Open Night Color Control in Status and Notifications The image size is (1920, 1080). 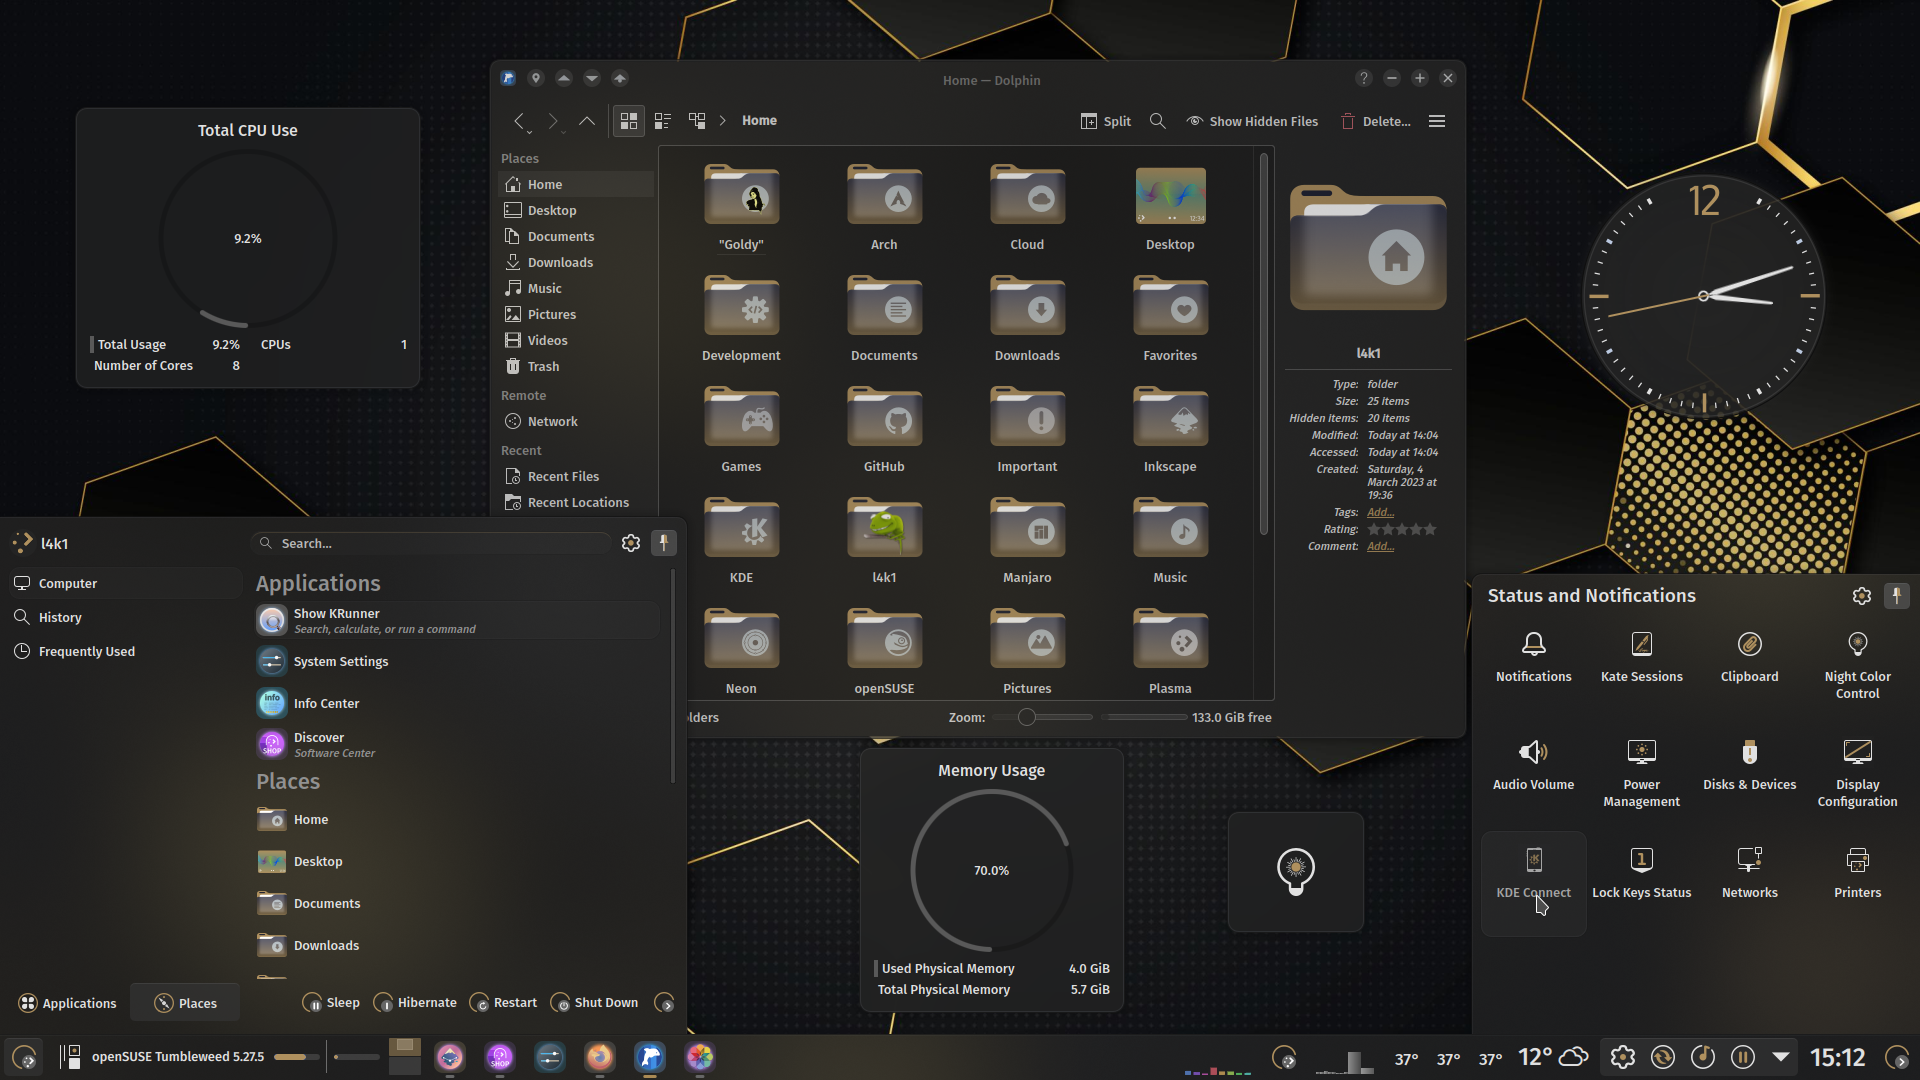point(1857,658)
